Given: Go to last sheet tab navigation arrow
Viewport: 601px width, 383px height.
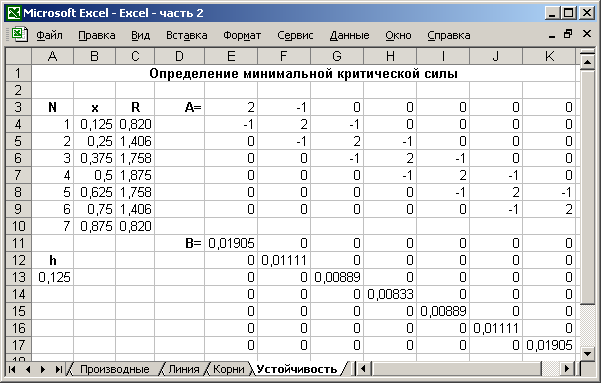Looking at the screenshot, I should pos(59,370).
